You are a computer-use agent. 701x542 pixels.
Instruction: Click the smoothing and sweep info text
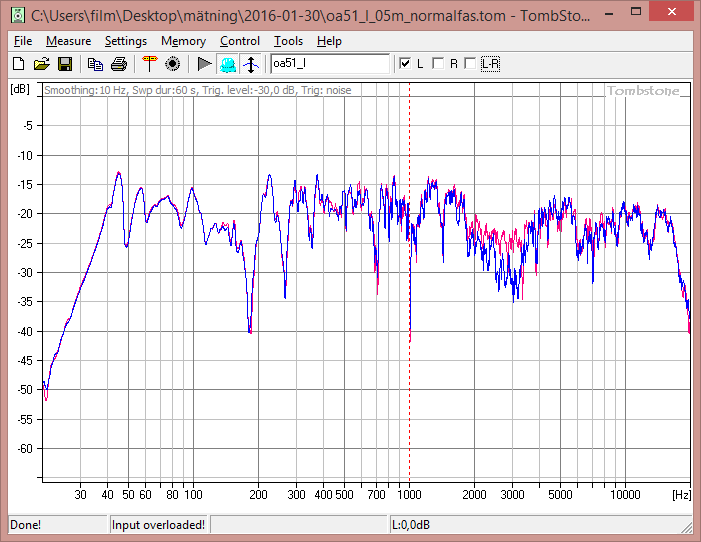(198, 90)
